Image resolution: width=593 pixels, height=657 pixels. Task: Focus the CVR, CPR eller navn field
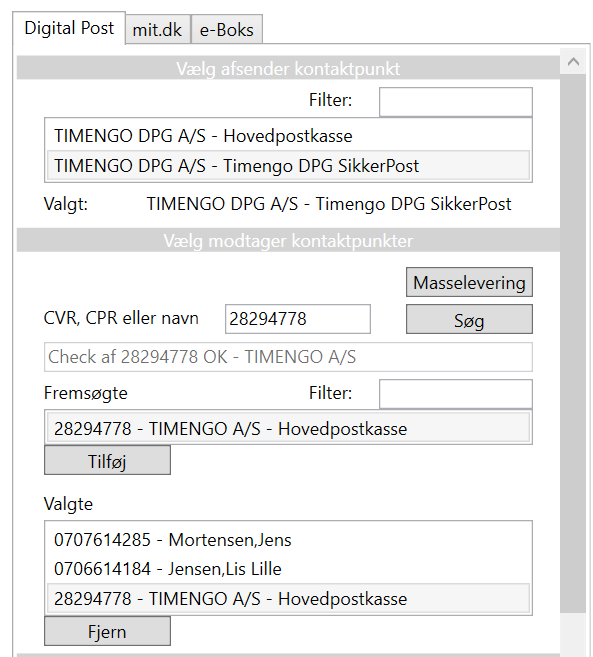coord(298,319)
